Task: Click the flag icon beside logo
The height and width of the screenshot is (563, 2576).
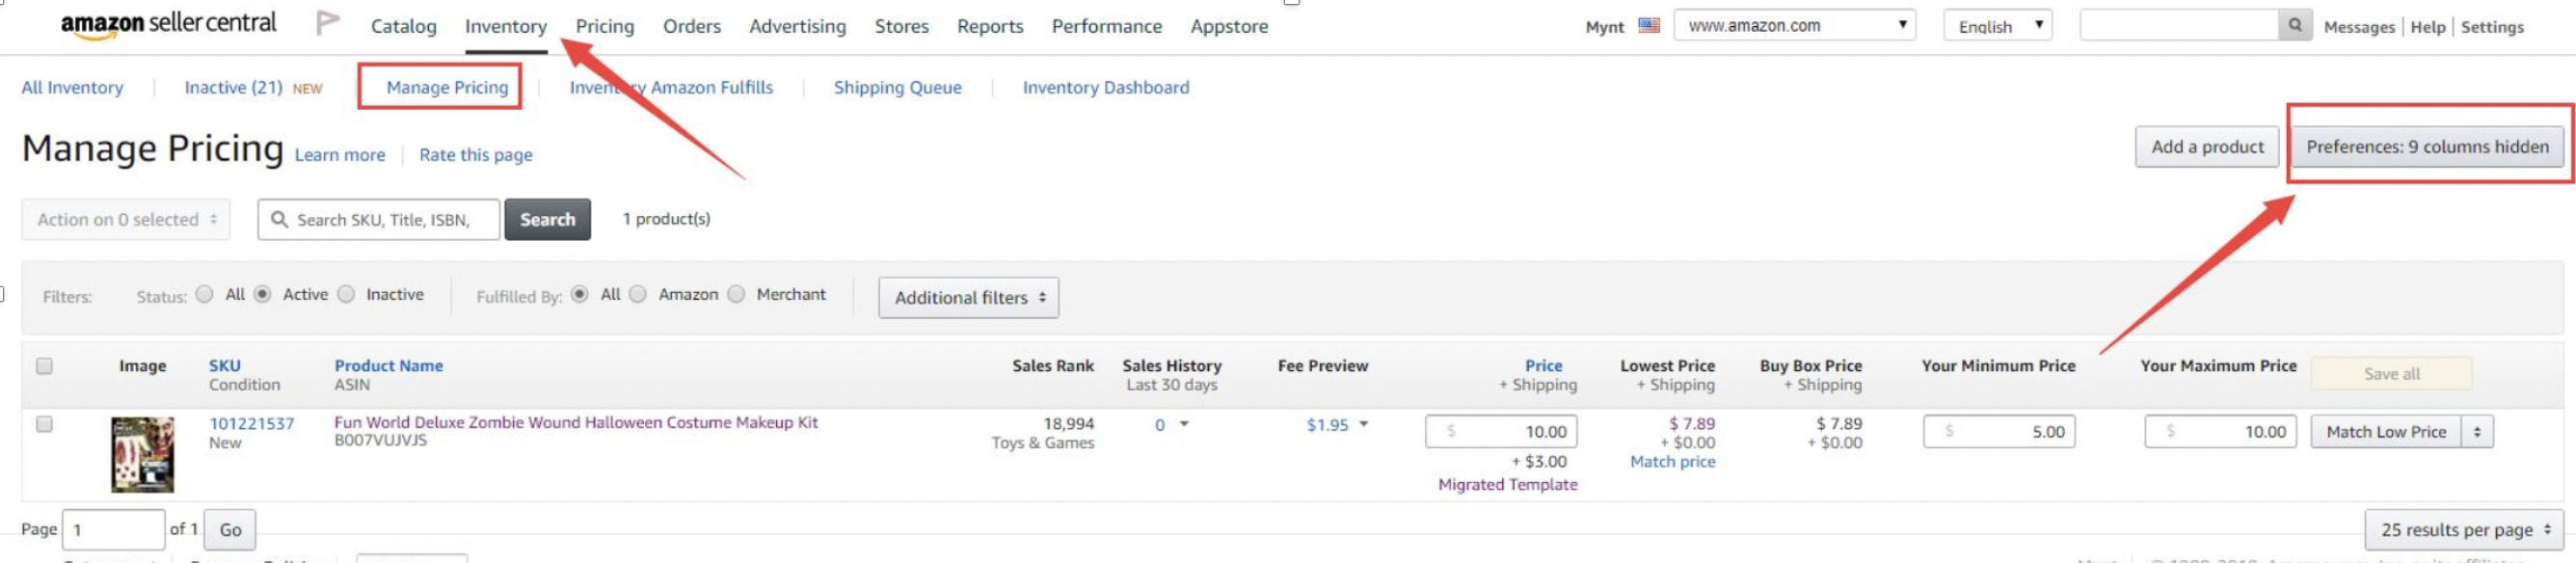Action: (327, 23)
